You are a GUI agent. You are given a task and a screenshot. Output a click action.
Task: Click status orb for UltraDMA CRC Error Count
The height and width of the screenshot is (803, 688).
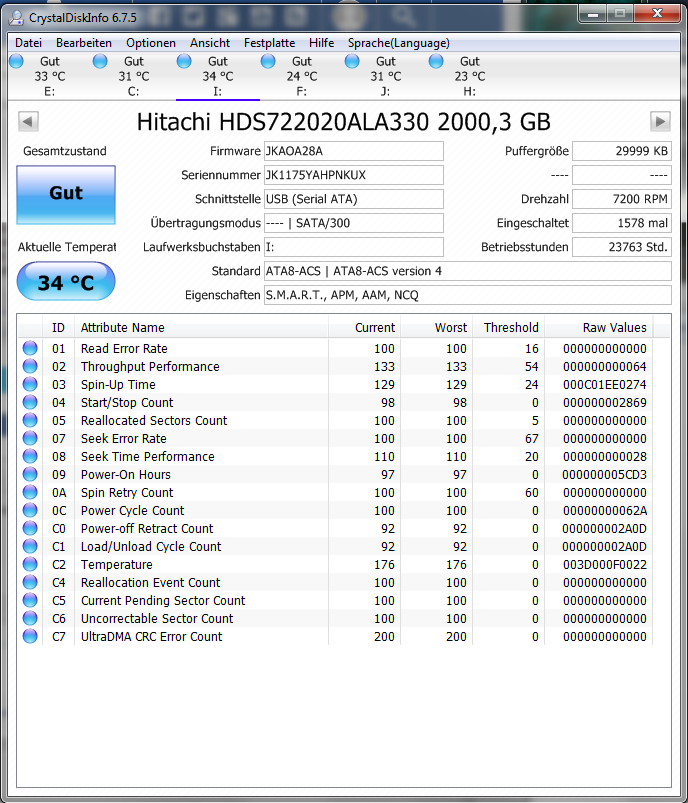coord(30,636)
